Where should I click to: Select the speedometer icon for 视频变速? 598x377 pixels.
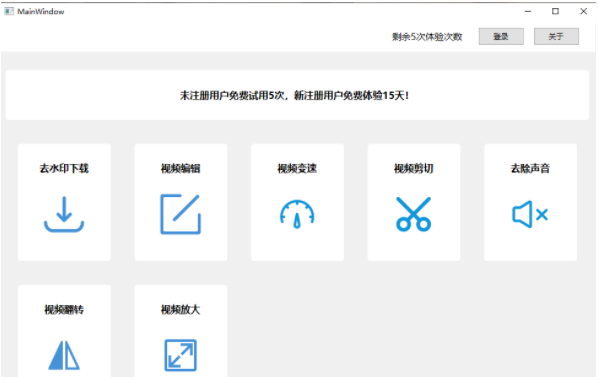[297, 214]
